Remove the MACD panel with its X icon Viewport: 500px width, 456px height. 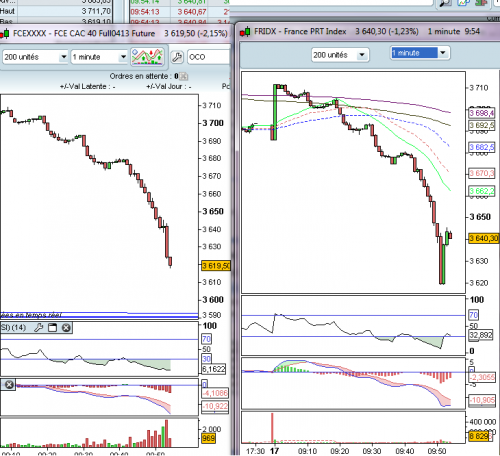[x=9, y=385]
